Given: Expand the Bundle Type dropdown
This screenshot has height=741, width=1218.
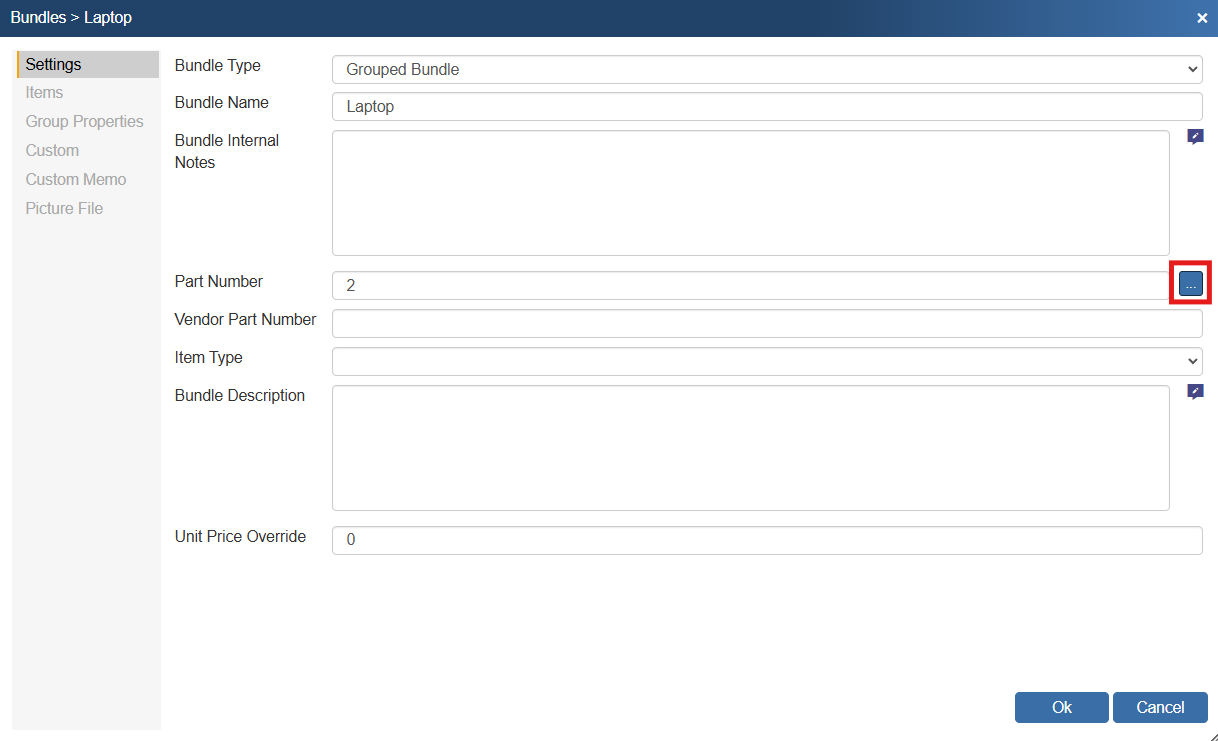Looking at the screenshot, I should coord(766,69).
